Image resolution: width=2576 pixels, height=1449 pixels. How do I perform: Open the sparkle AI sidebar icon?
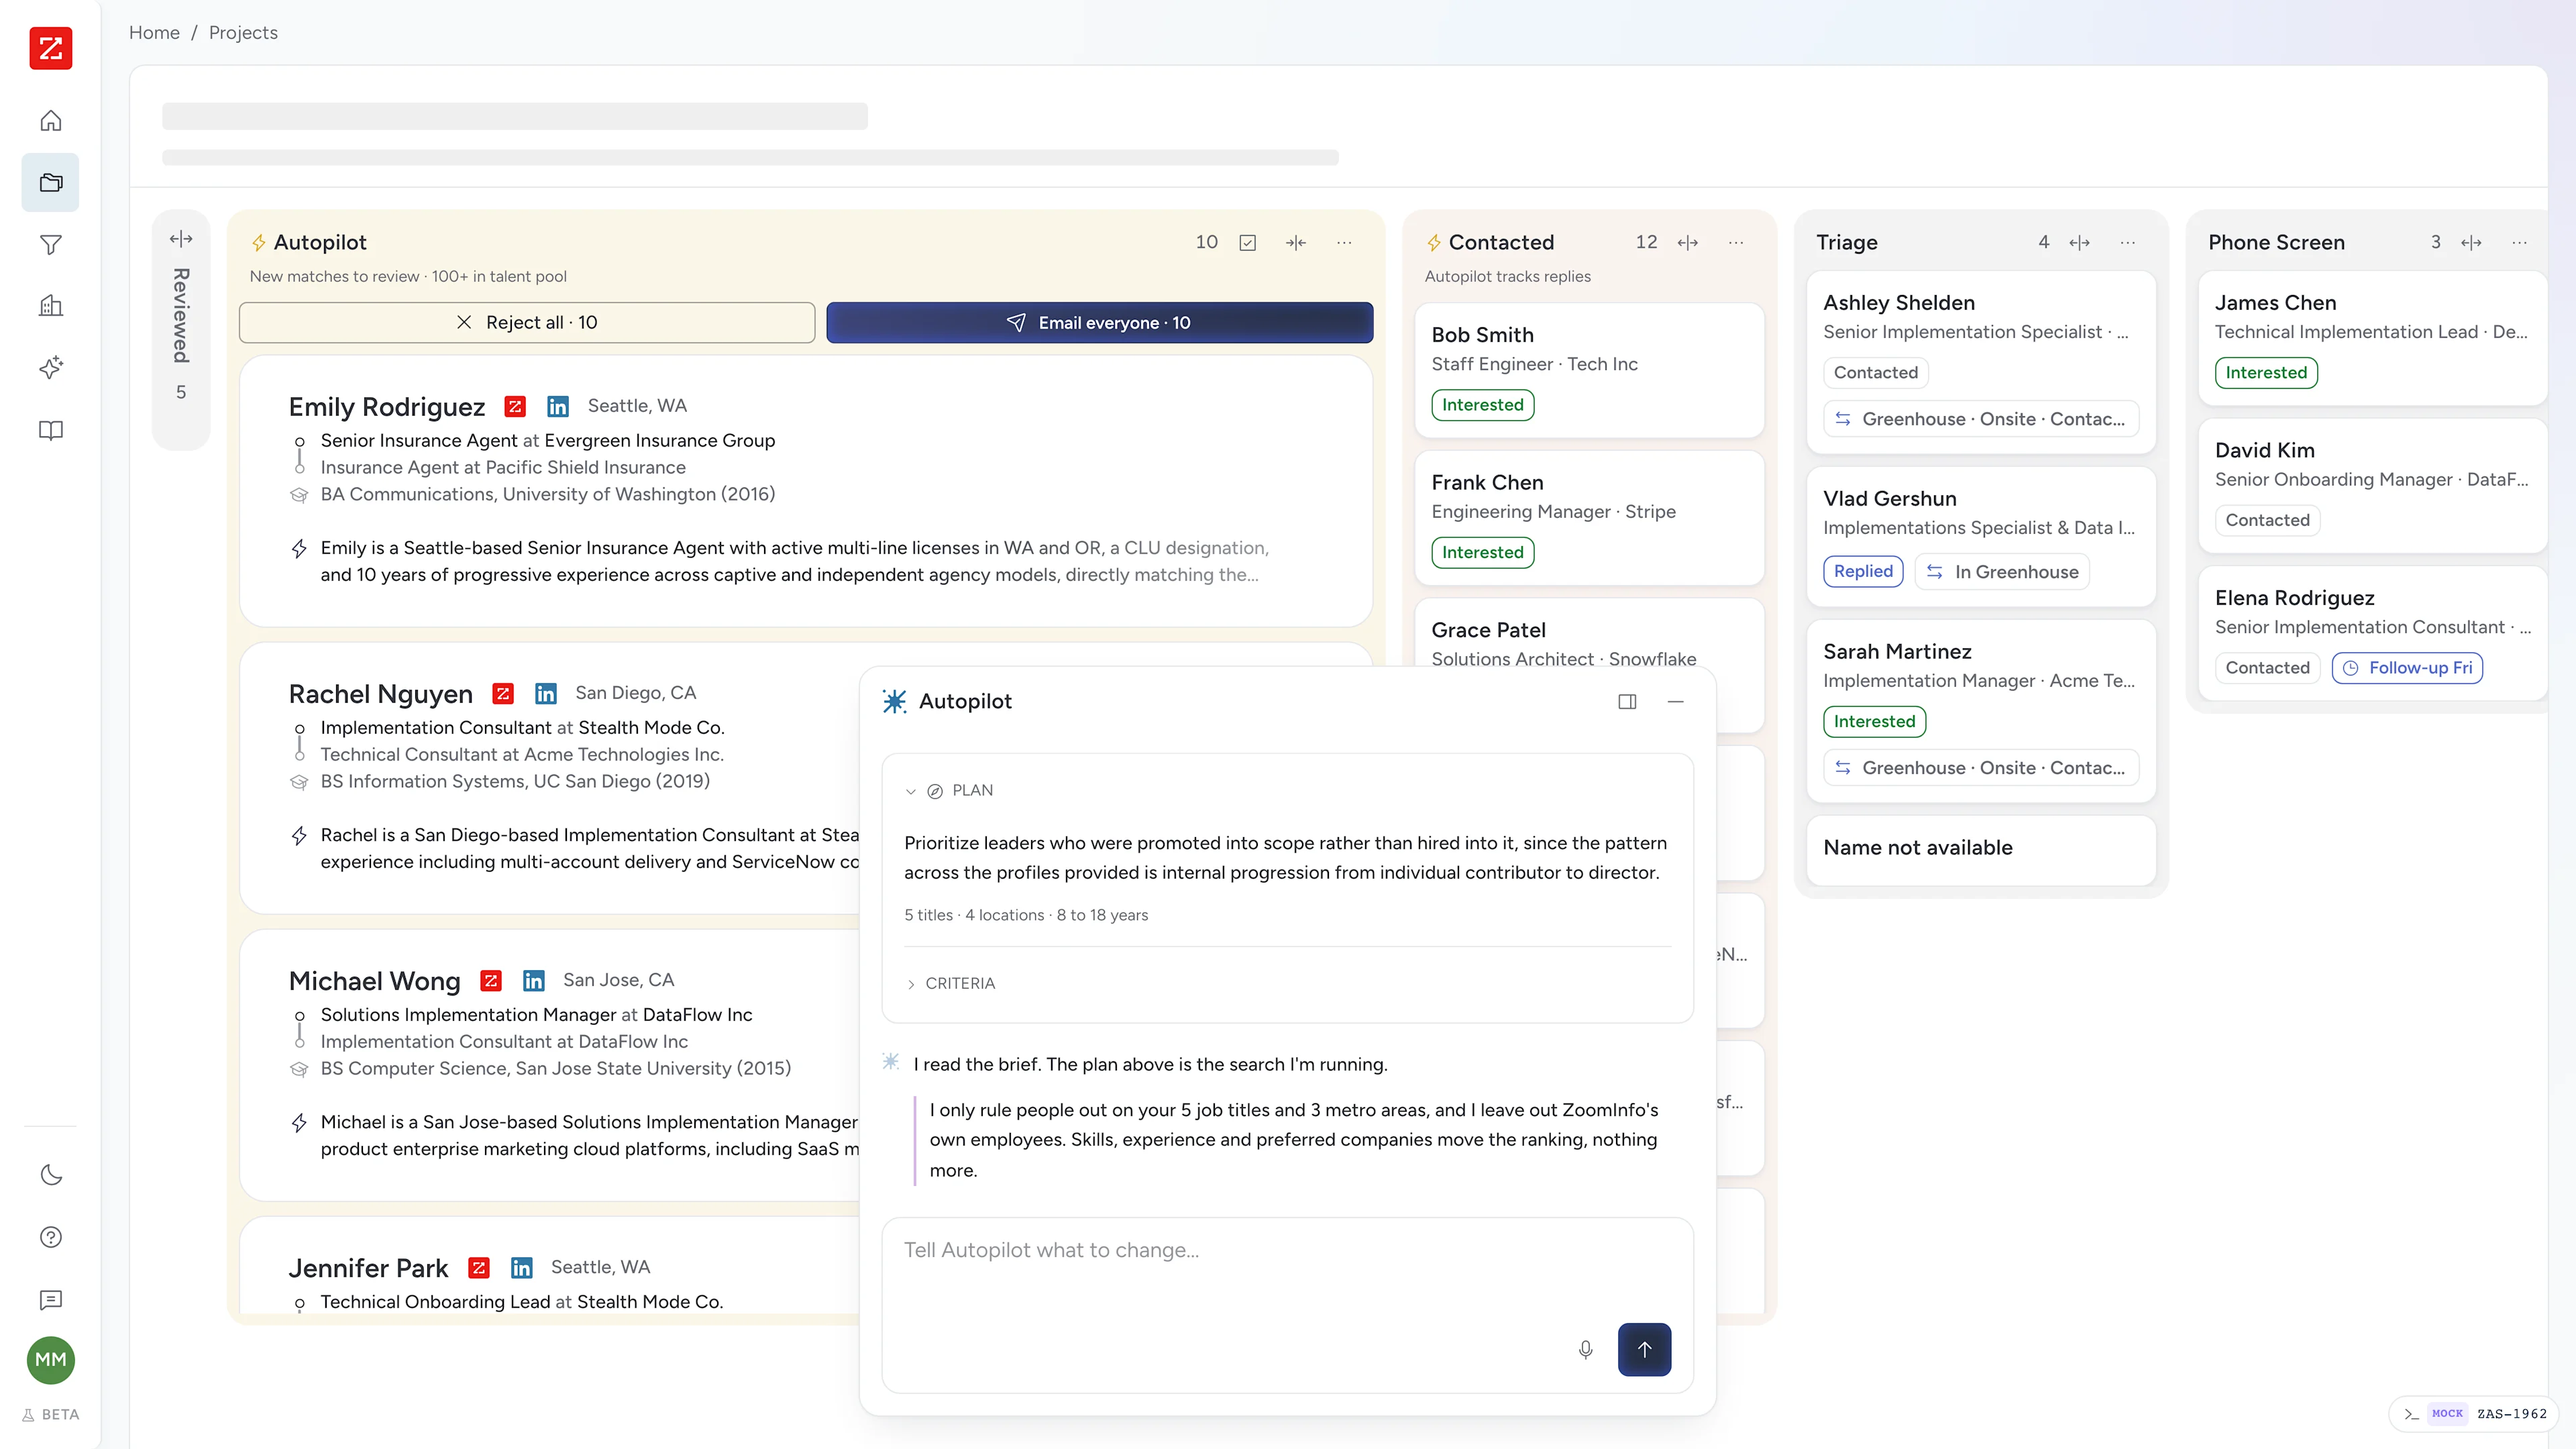point(51,368)
